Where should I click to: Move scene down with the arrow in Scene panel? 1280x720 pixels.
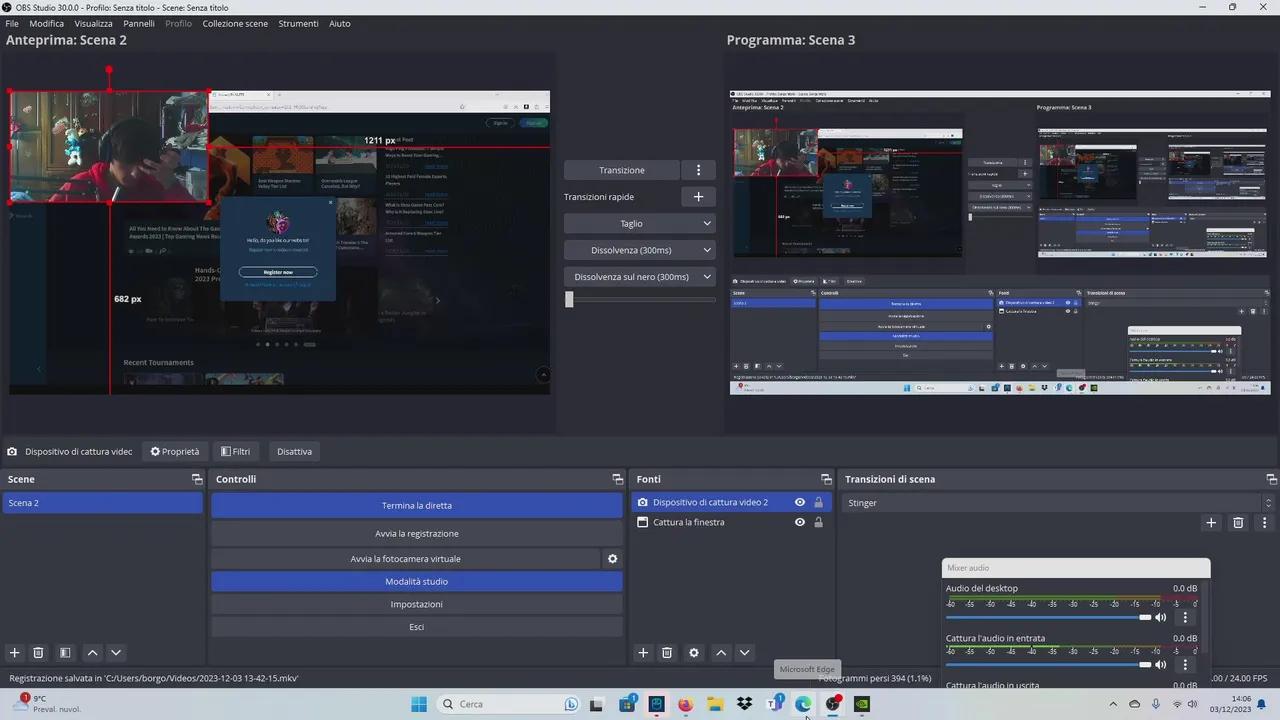tap(116, 652)
